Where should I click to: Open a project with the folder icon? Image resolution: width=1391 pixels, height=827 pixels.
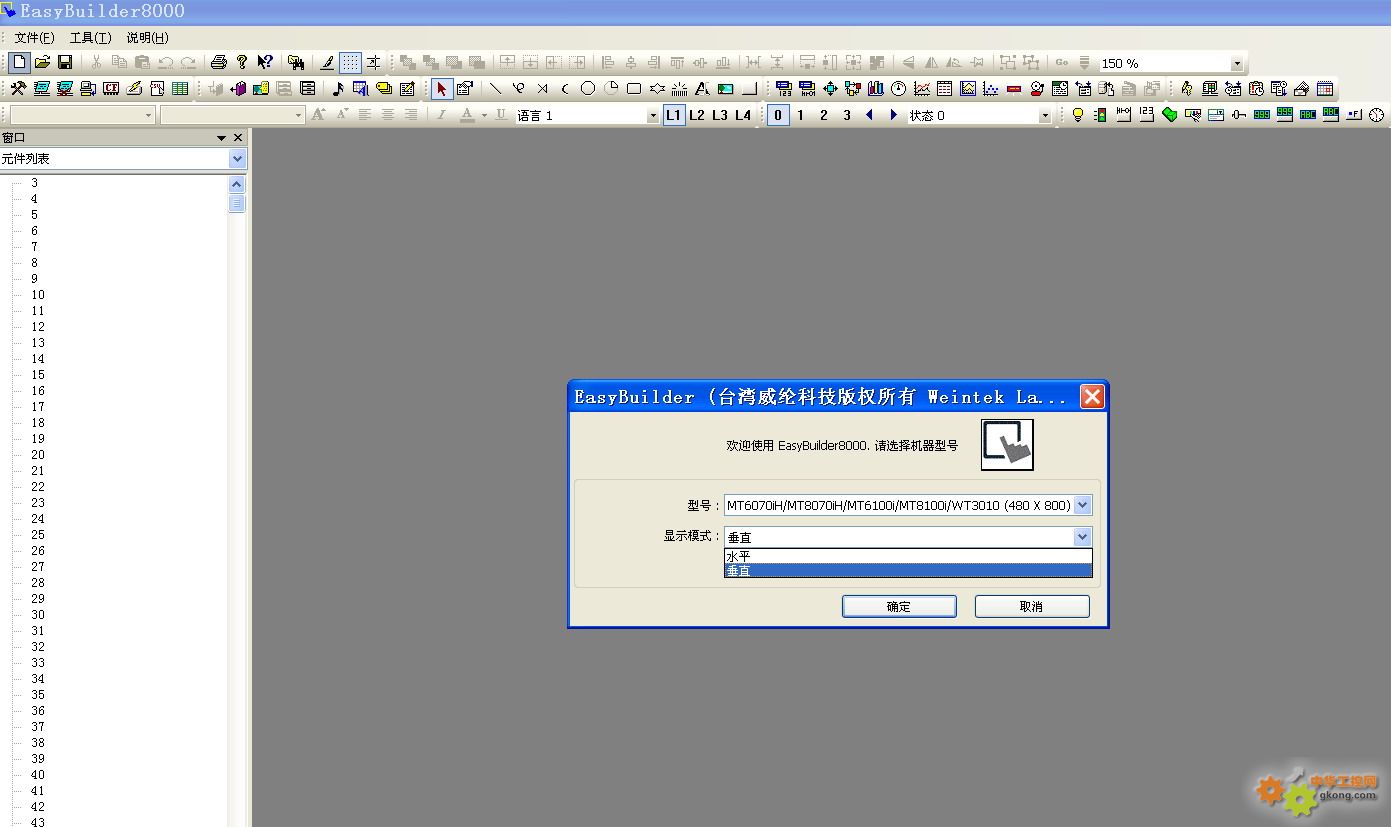42,62
